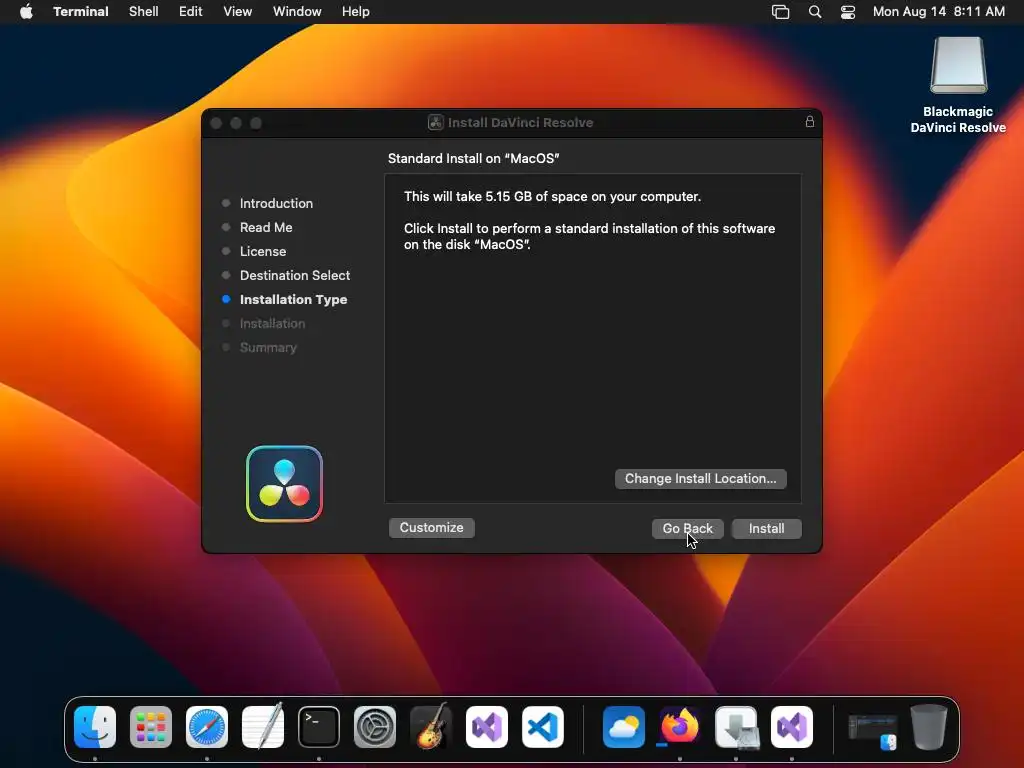The width and height of the screenshot is (1024, 768).
Task: Select the Installation Type step
Action: point(293,300)
